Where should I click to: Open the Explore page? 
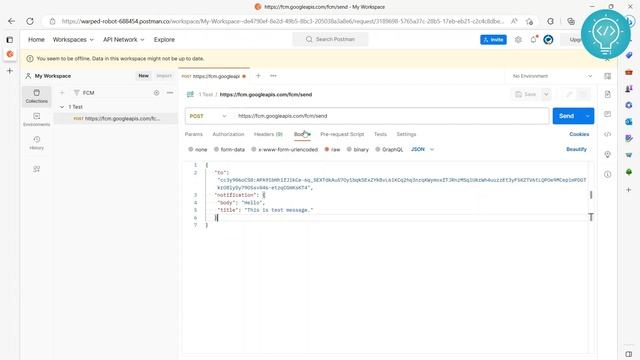tap(164, 40)
